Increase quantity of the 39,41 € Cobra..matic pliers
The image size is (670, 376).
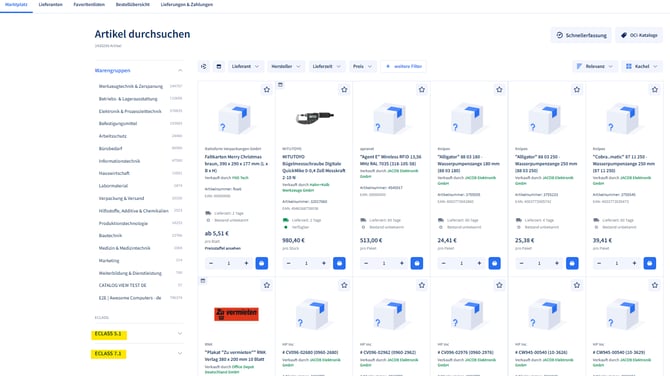634,263
